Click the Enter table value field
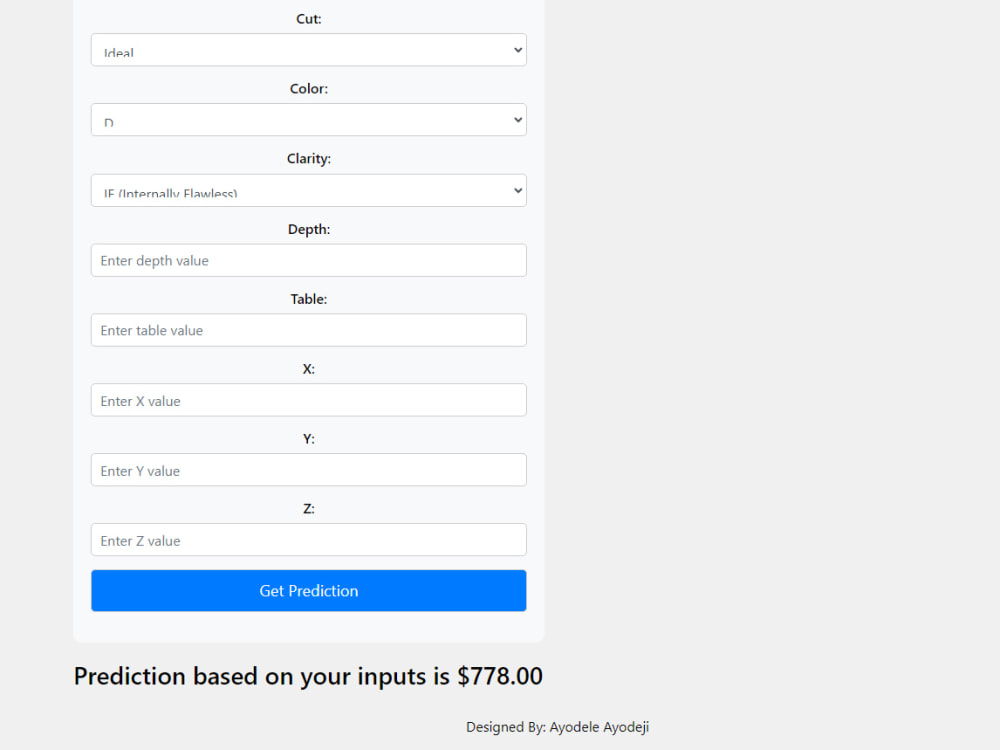 coord(309,330)
